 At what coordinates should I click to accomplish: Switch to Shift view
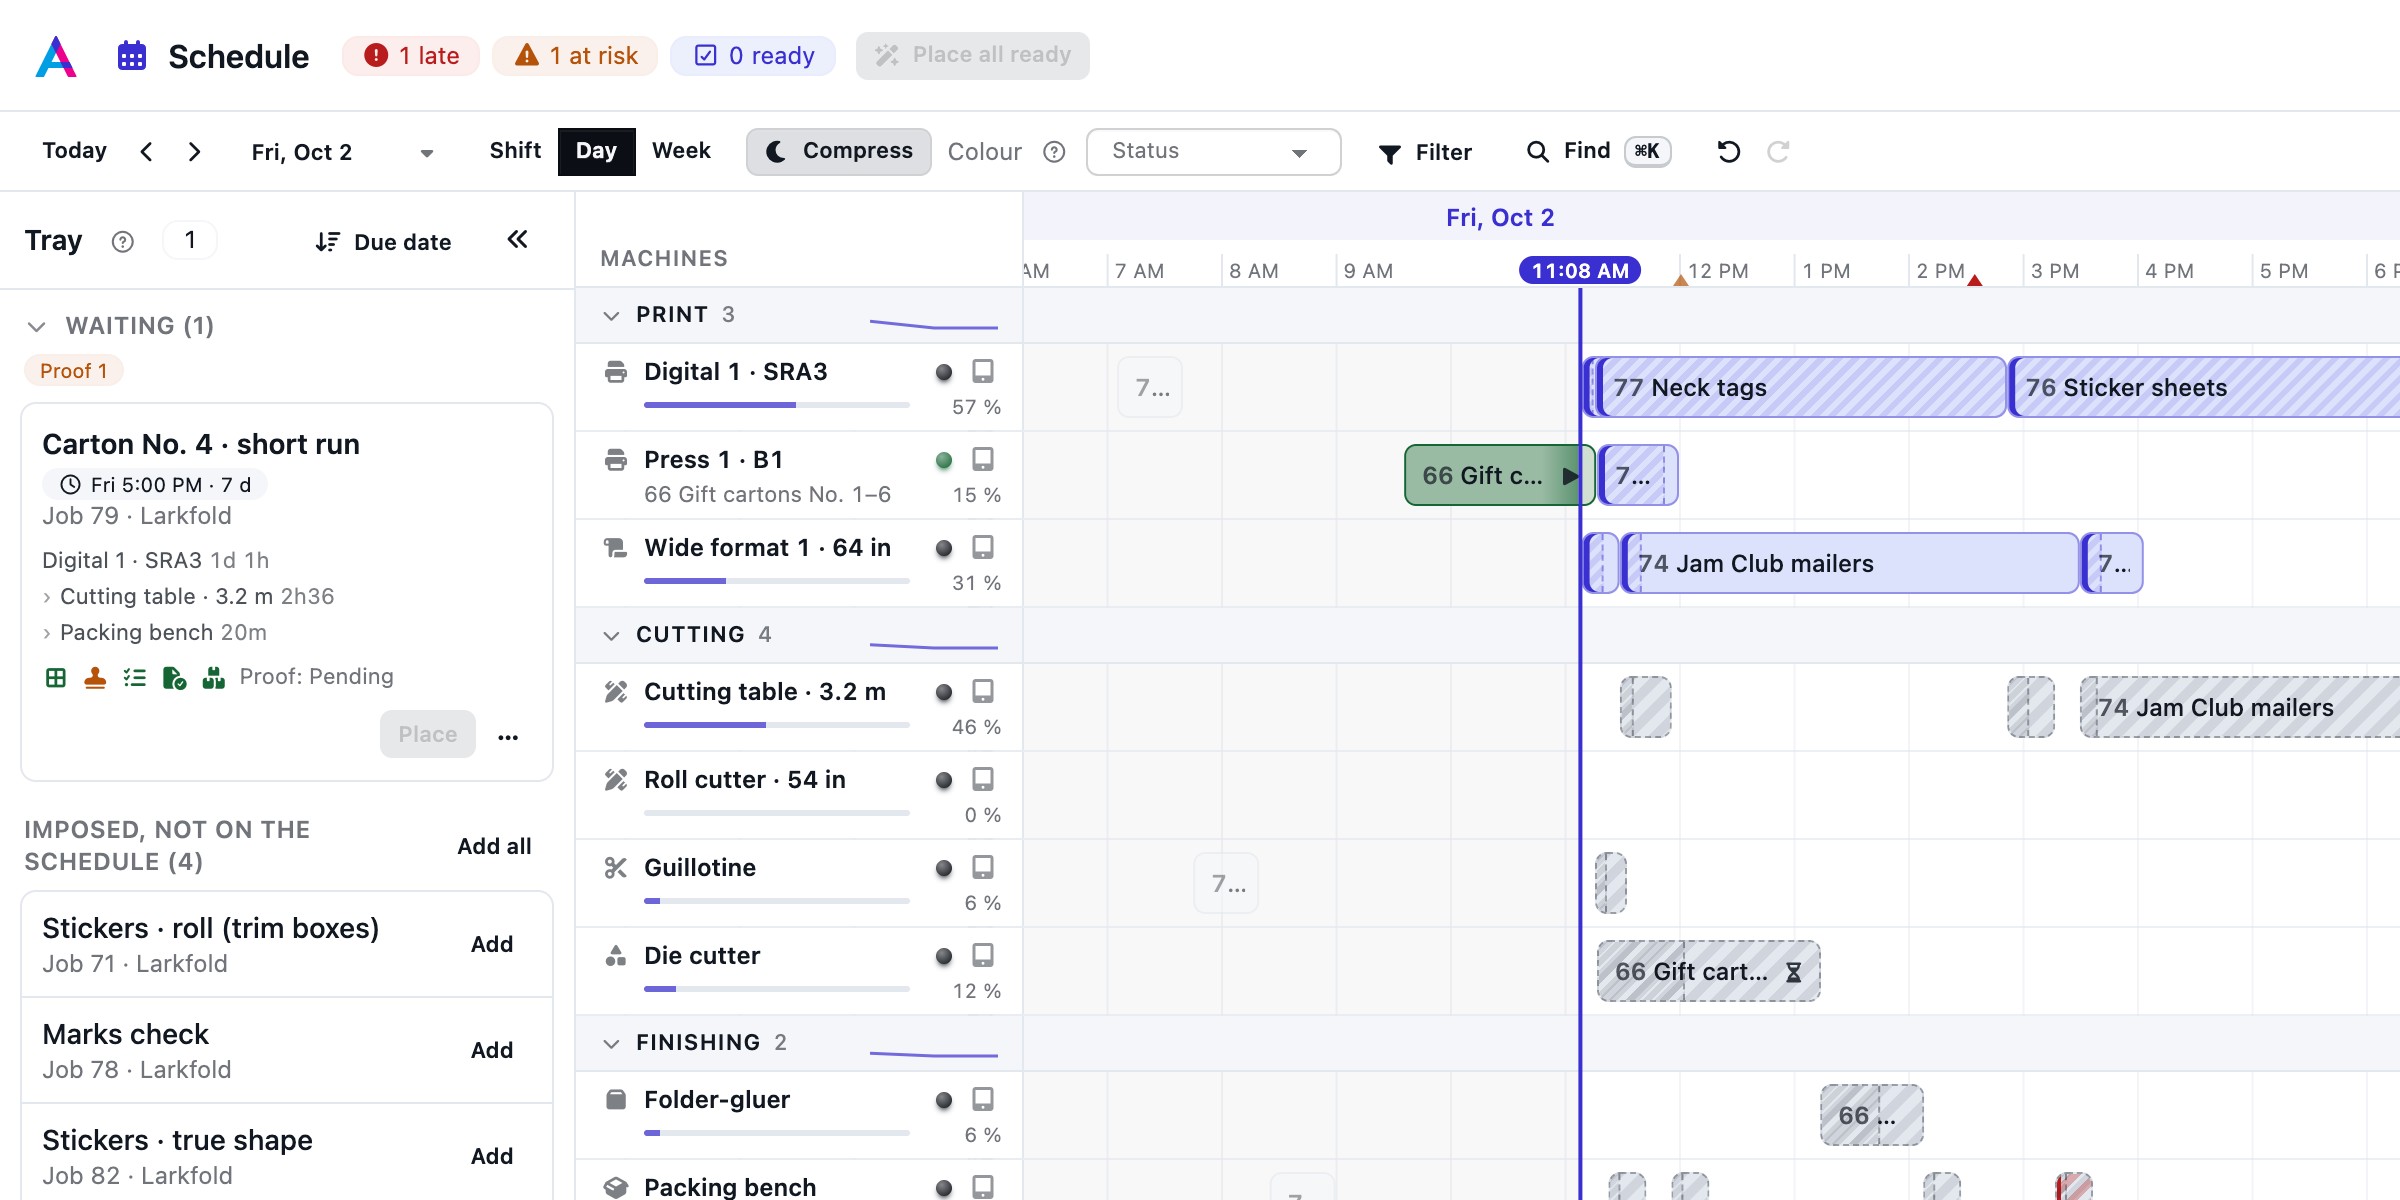(x=515, y=151)
